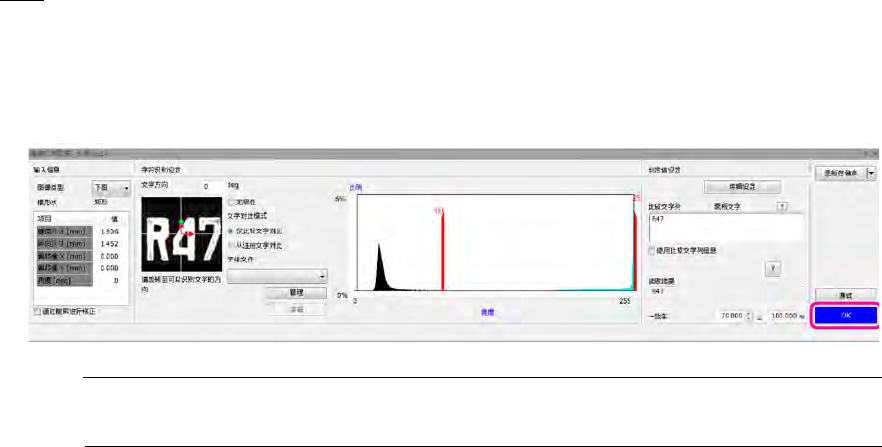Select the table row with value 1.636
This screenshot has width=882, height=447.
tap(79, 232)
